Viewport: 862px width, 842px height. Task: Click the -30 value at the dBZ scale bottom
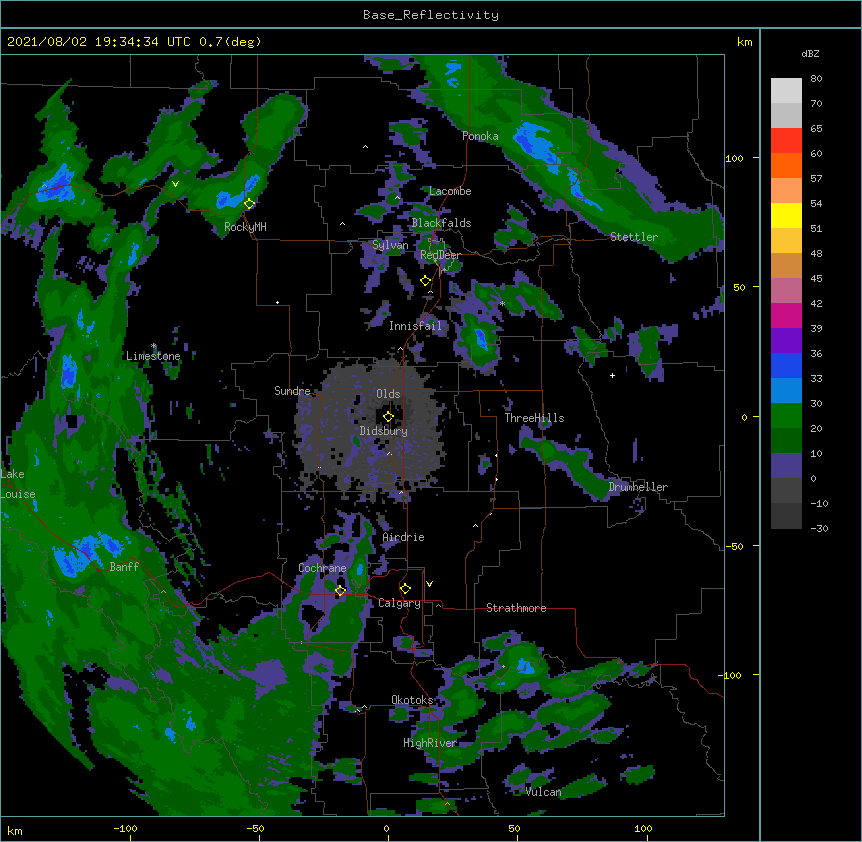click(x=819, y=528)
